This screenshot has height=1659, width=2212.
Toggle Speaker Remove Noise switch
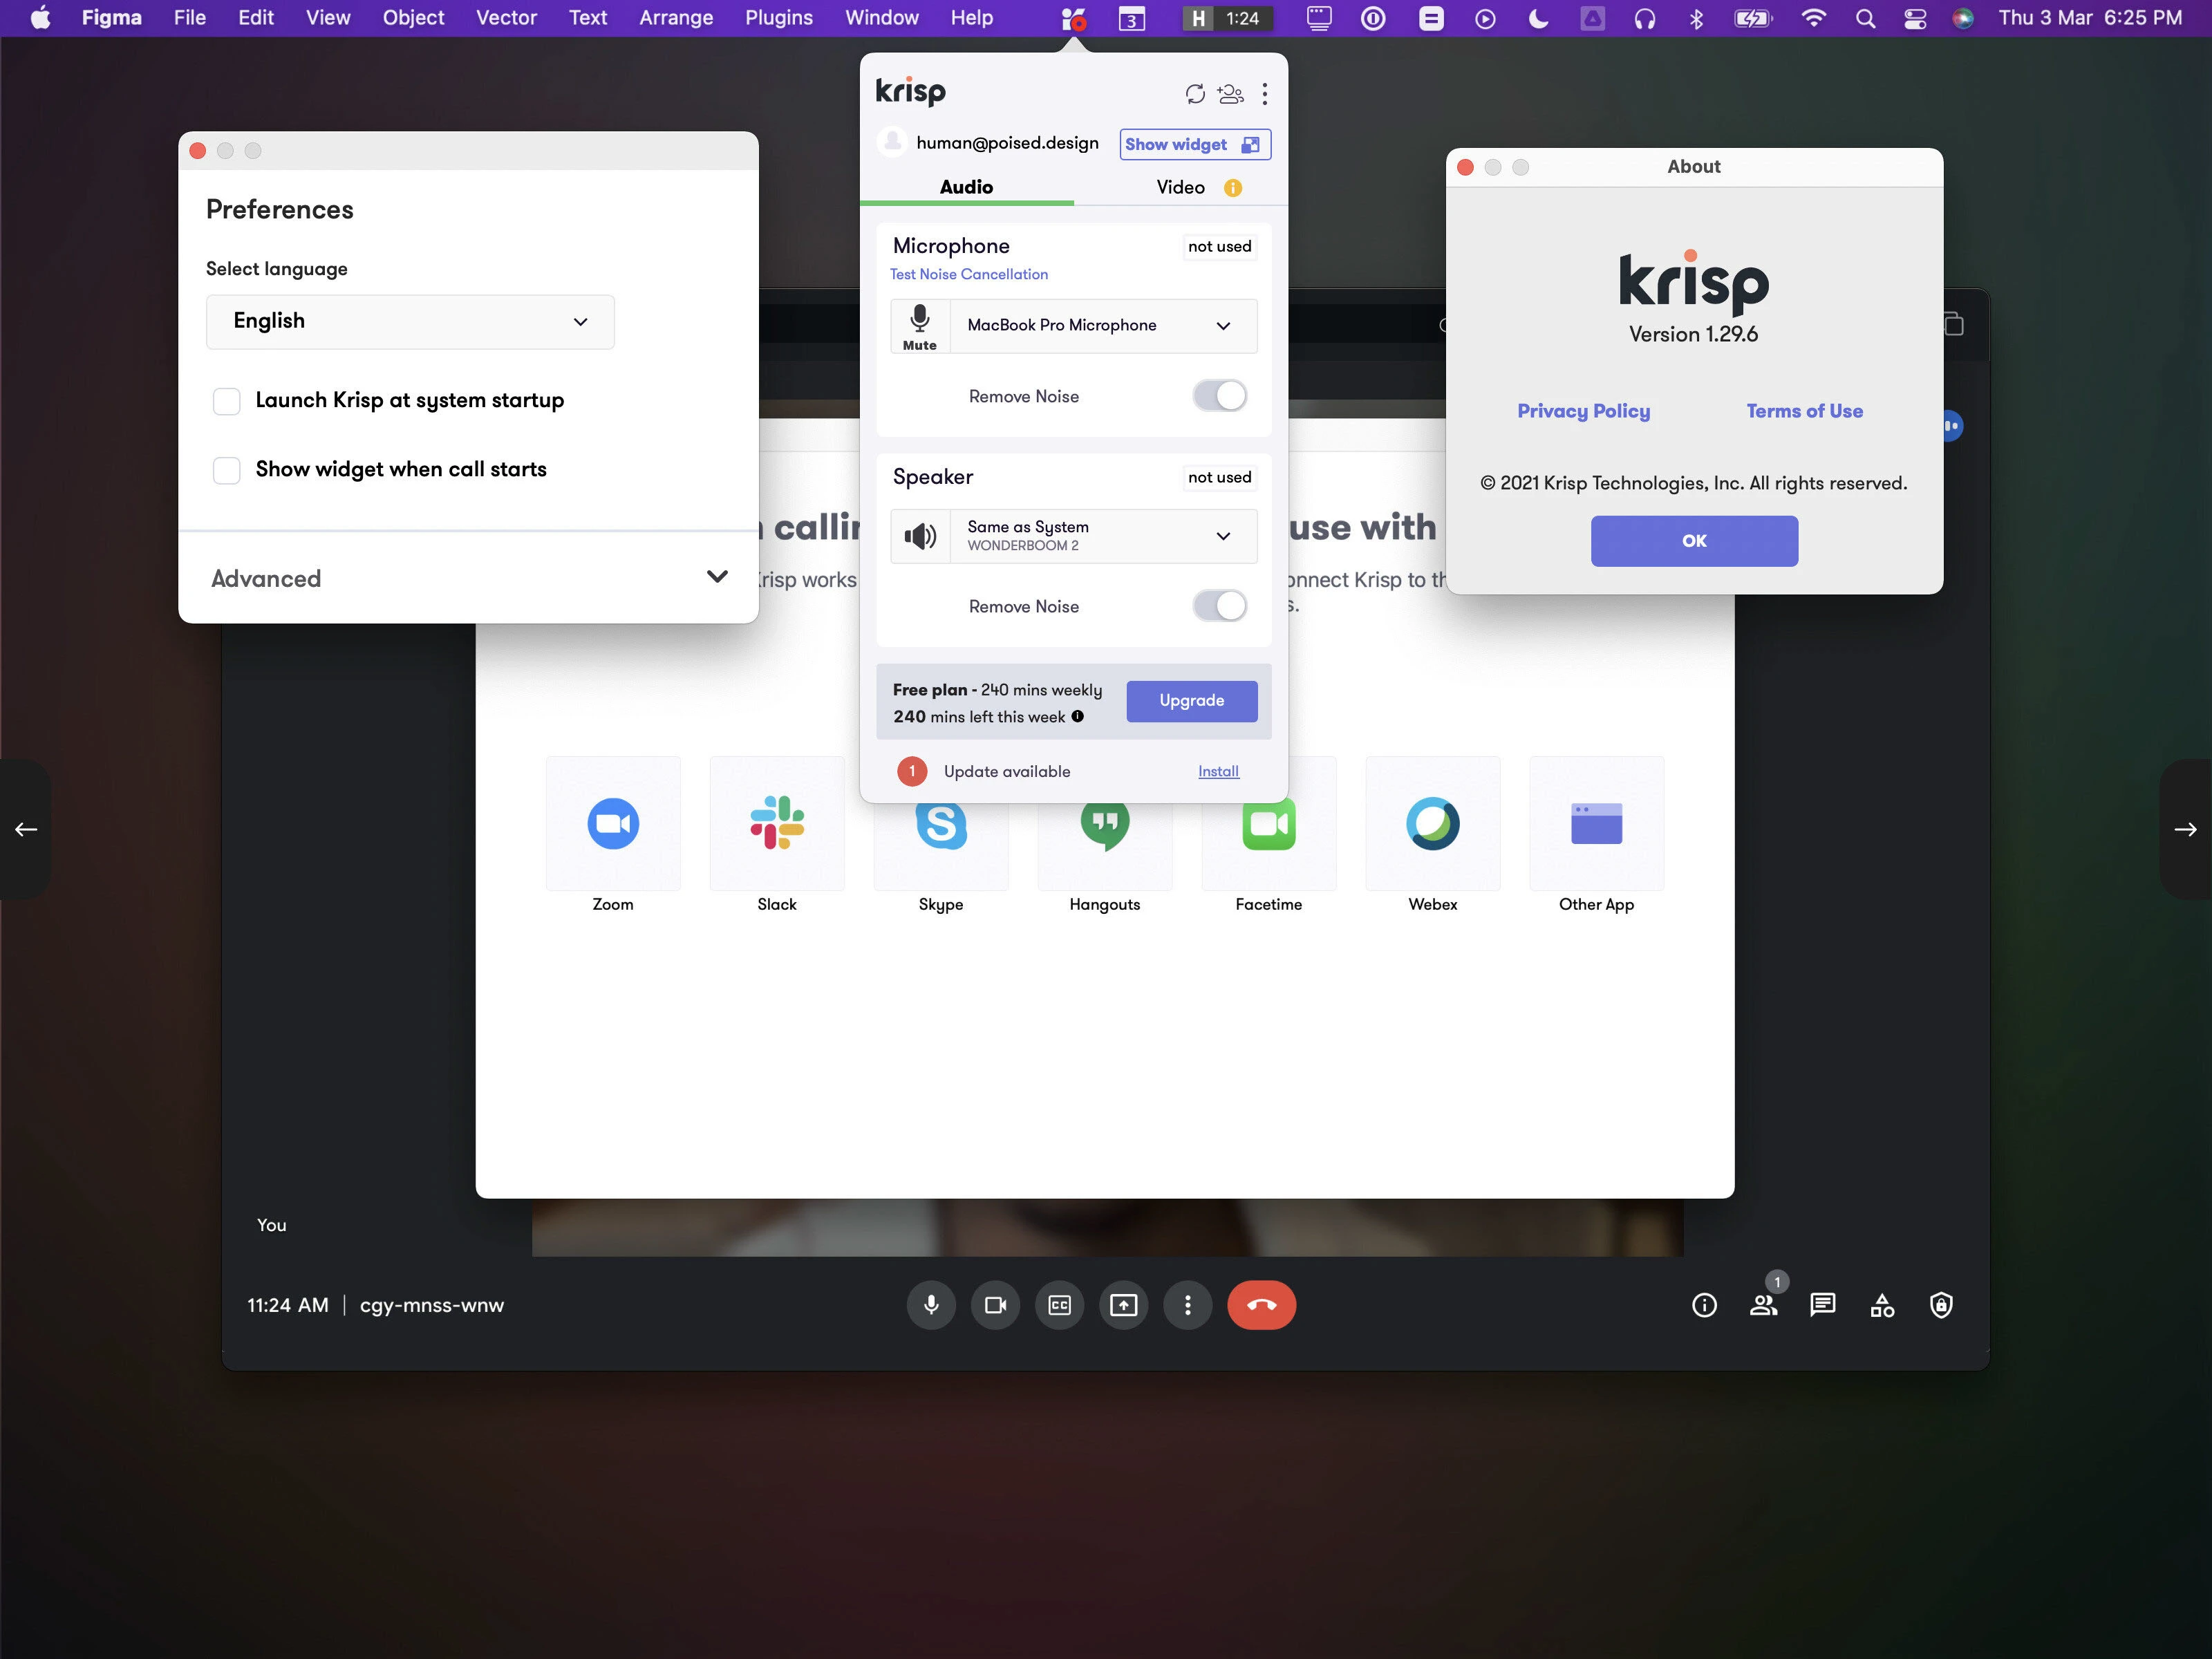tap(1219, 606)
